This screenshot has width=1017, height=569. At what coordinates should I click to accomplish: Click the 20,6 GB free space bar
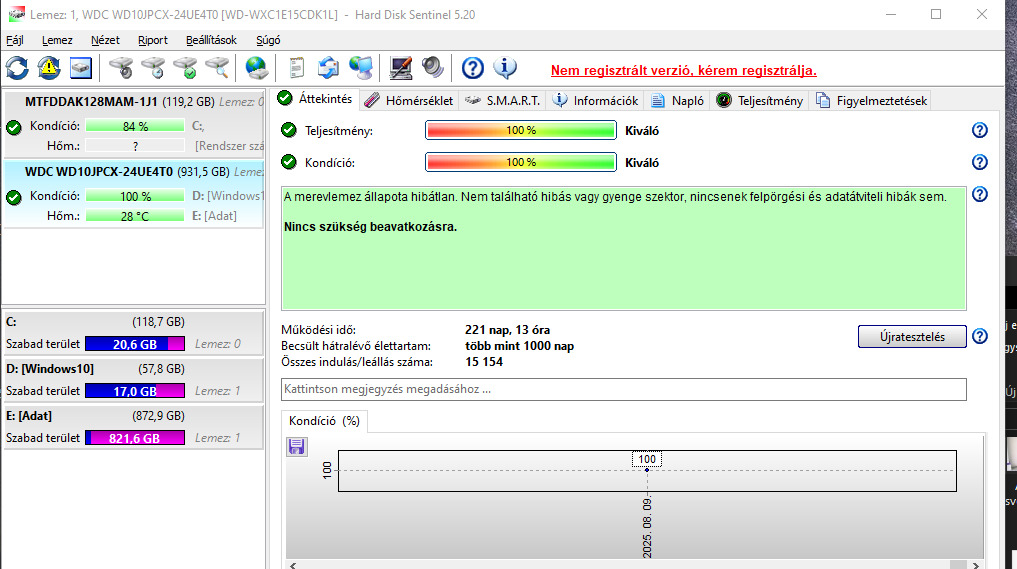135,344
